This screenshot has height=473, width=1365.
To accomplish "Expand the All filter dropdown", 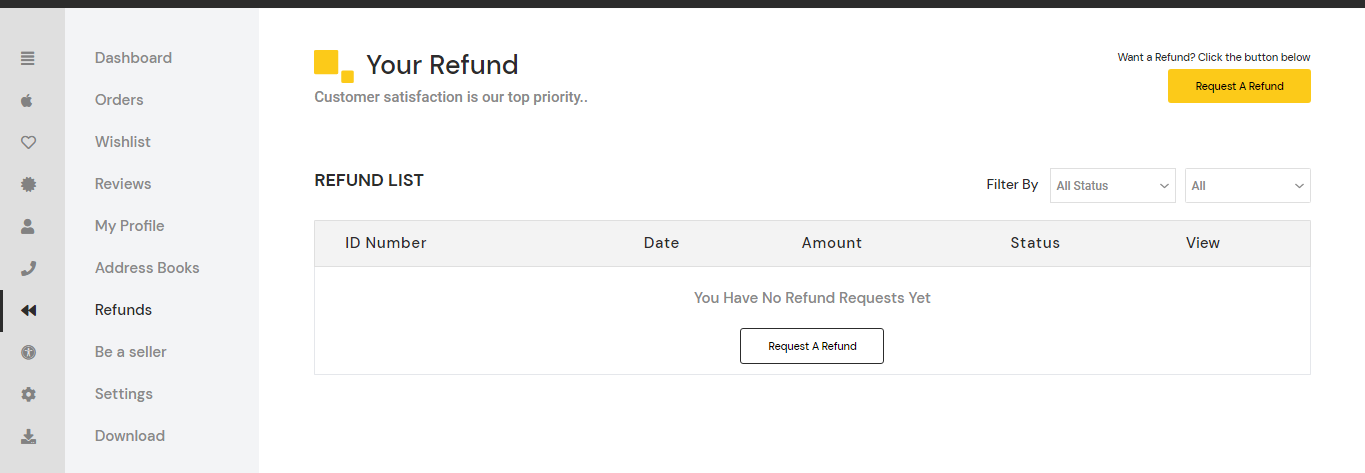I will [1248, 186].
